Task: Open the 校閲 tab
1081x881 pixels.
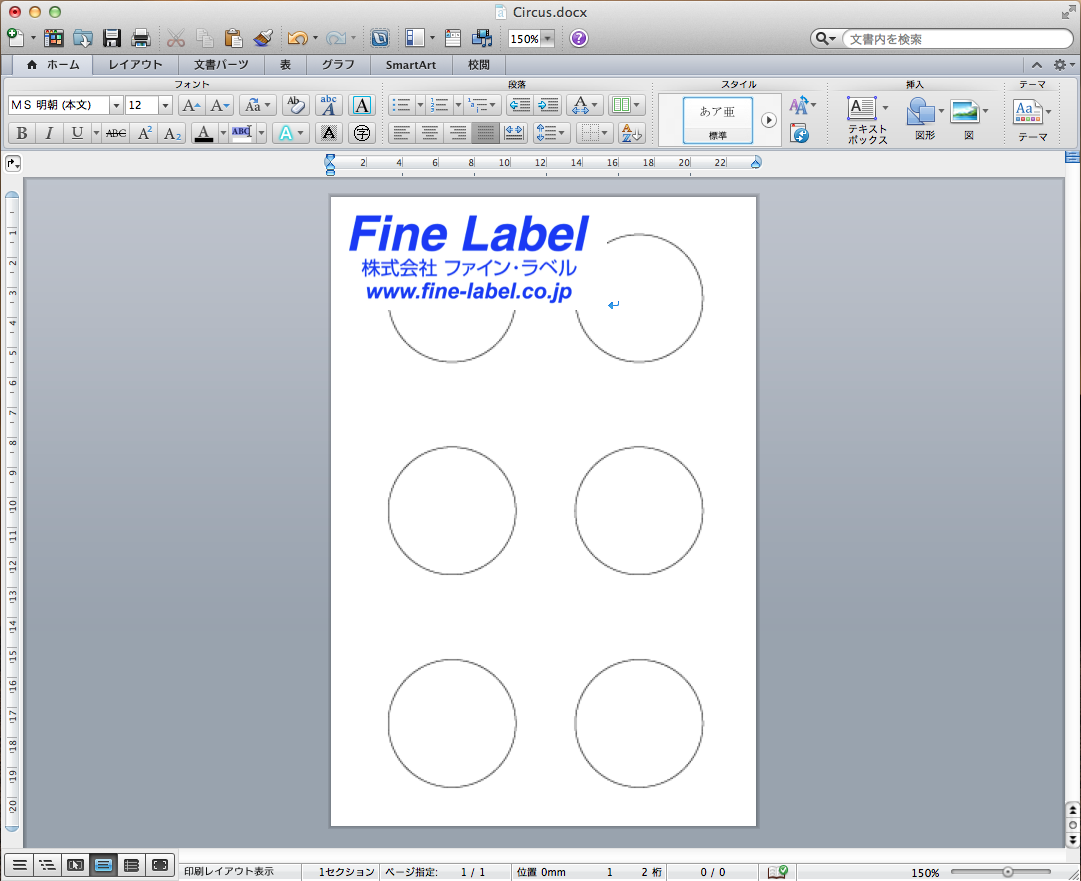Action: pyautogui.click(x=478, y=65)
